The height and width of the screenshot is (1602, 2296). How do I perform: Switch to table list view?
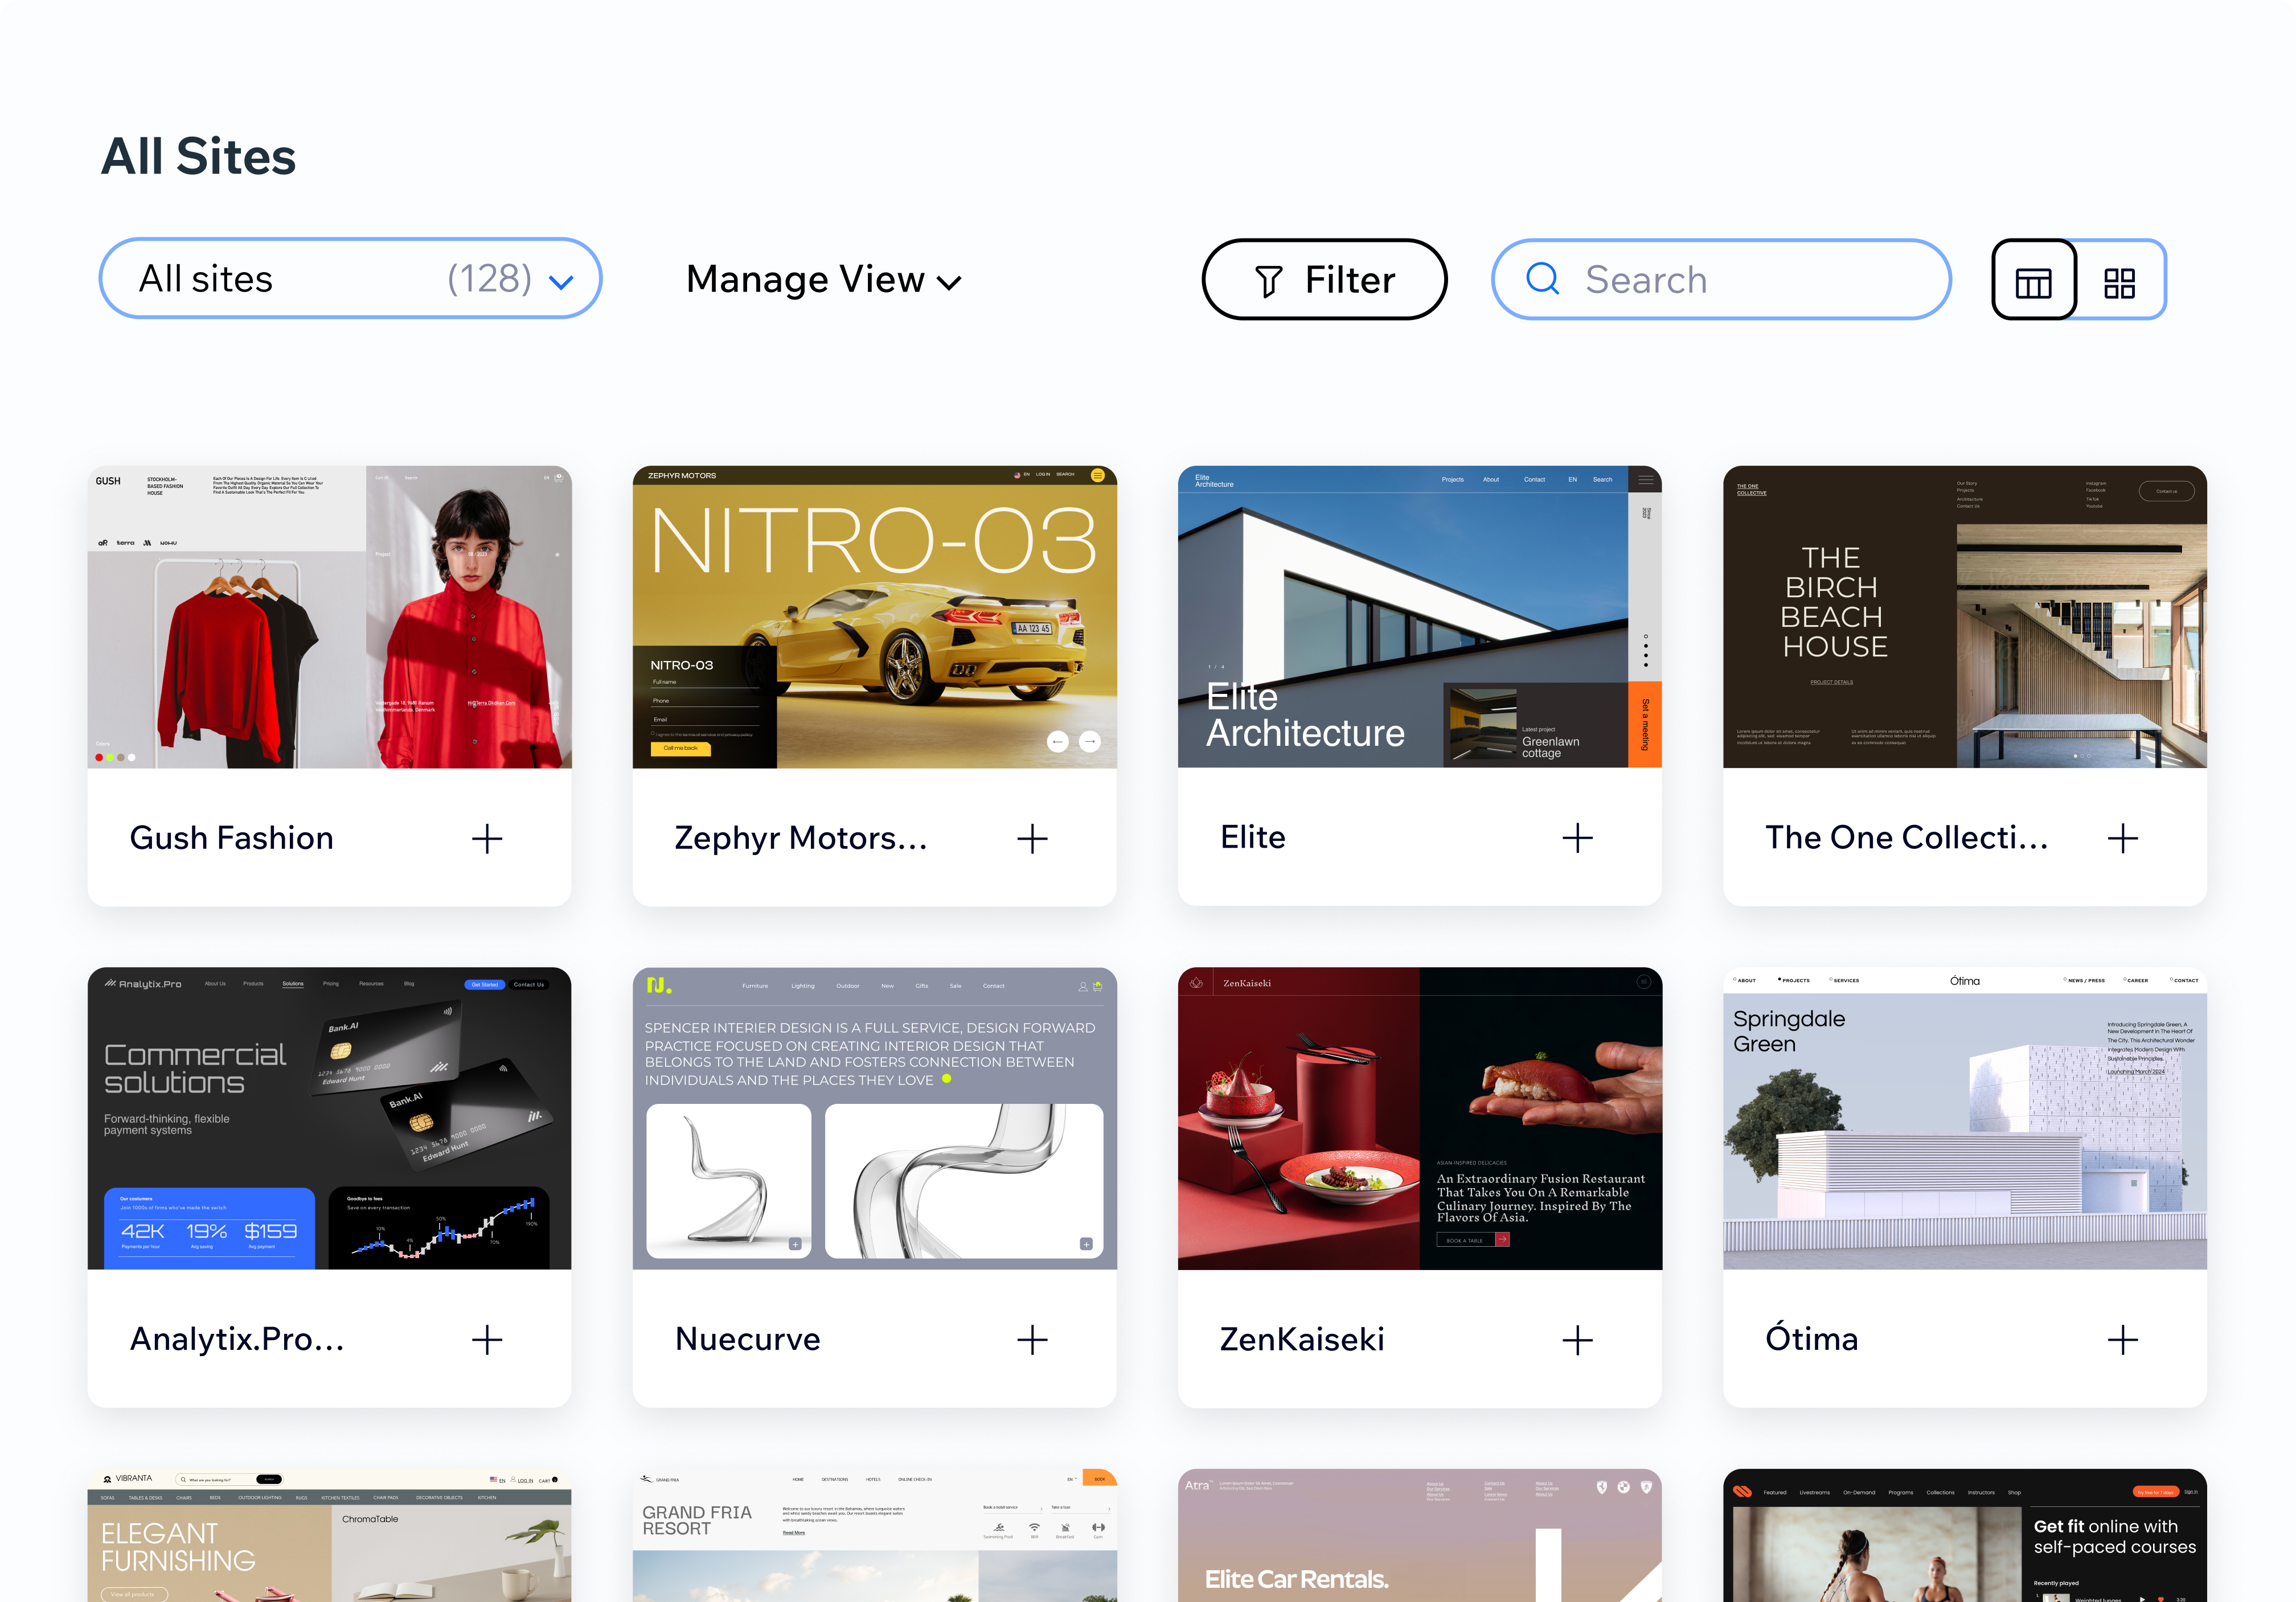(2034, 280)
